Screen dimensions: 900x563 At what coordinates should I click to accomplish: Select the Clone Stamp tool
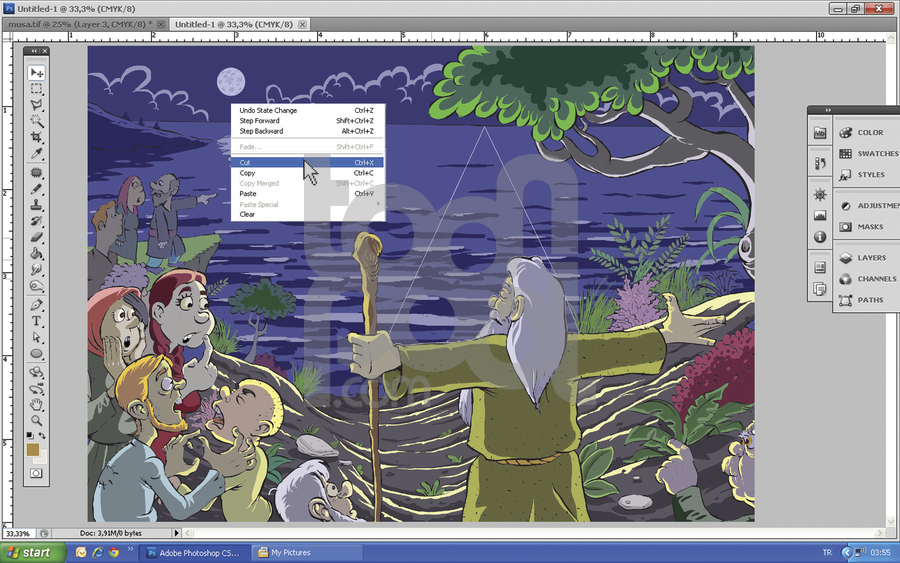[x=36, y=205]
